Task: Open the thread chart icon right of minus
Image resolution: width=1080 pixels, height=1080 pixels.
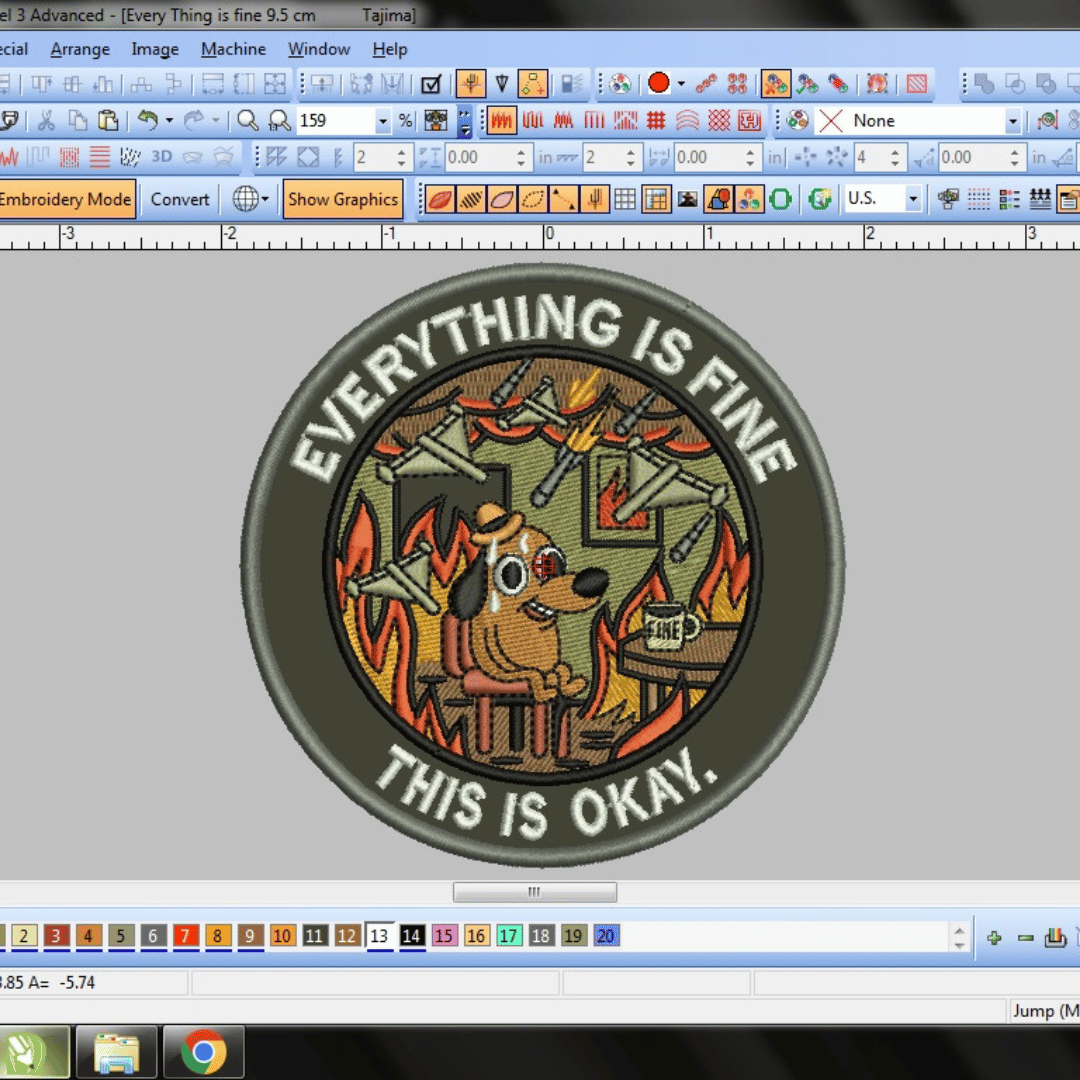Action: 1055,937
